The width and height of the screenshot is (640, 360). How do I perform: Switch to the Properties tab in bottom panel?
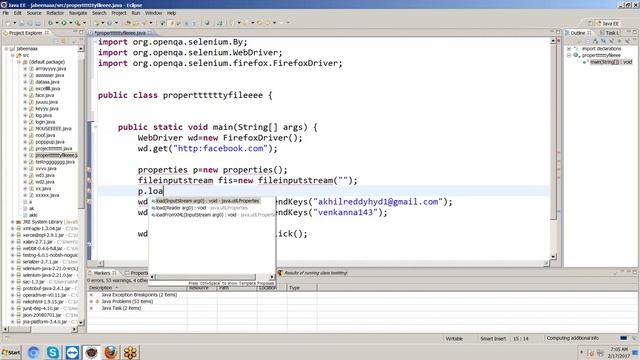tap(137, 273)
